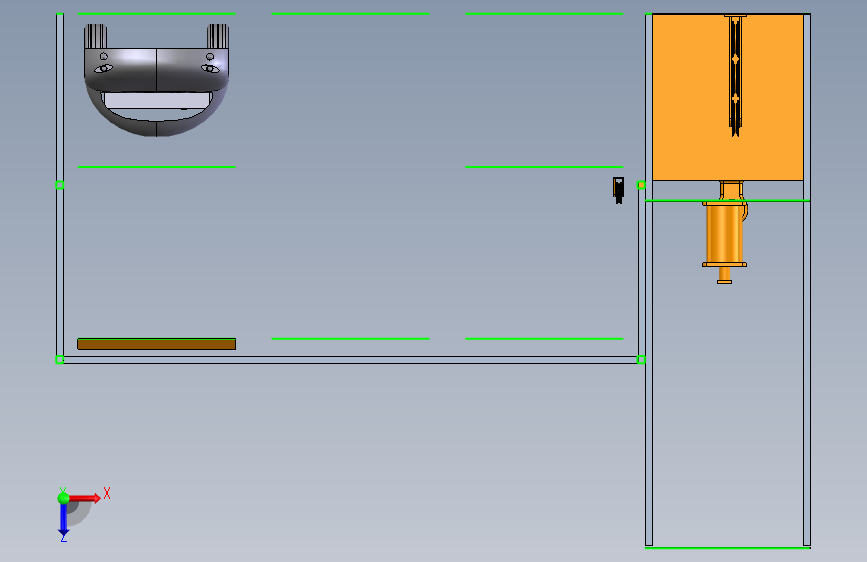Select the long horizontal bottom frame beam
Image resolution: width=867 pixels, height=562 pixels.
(x=351, y=360)
